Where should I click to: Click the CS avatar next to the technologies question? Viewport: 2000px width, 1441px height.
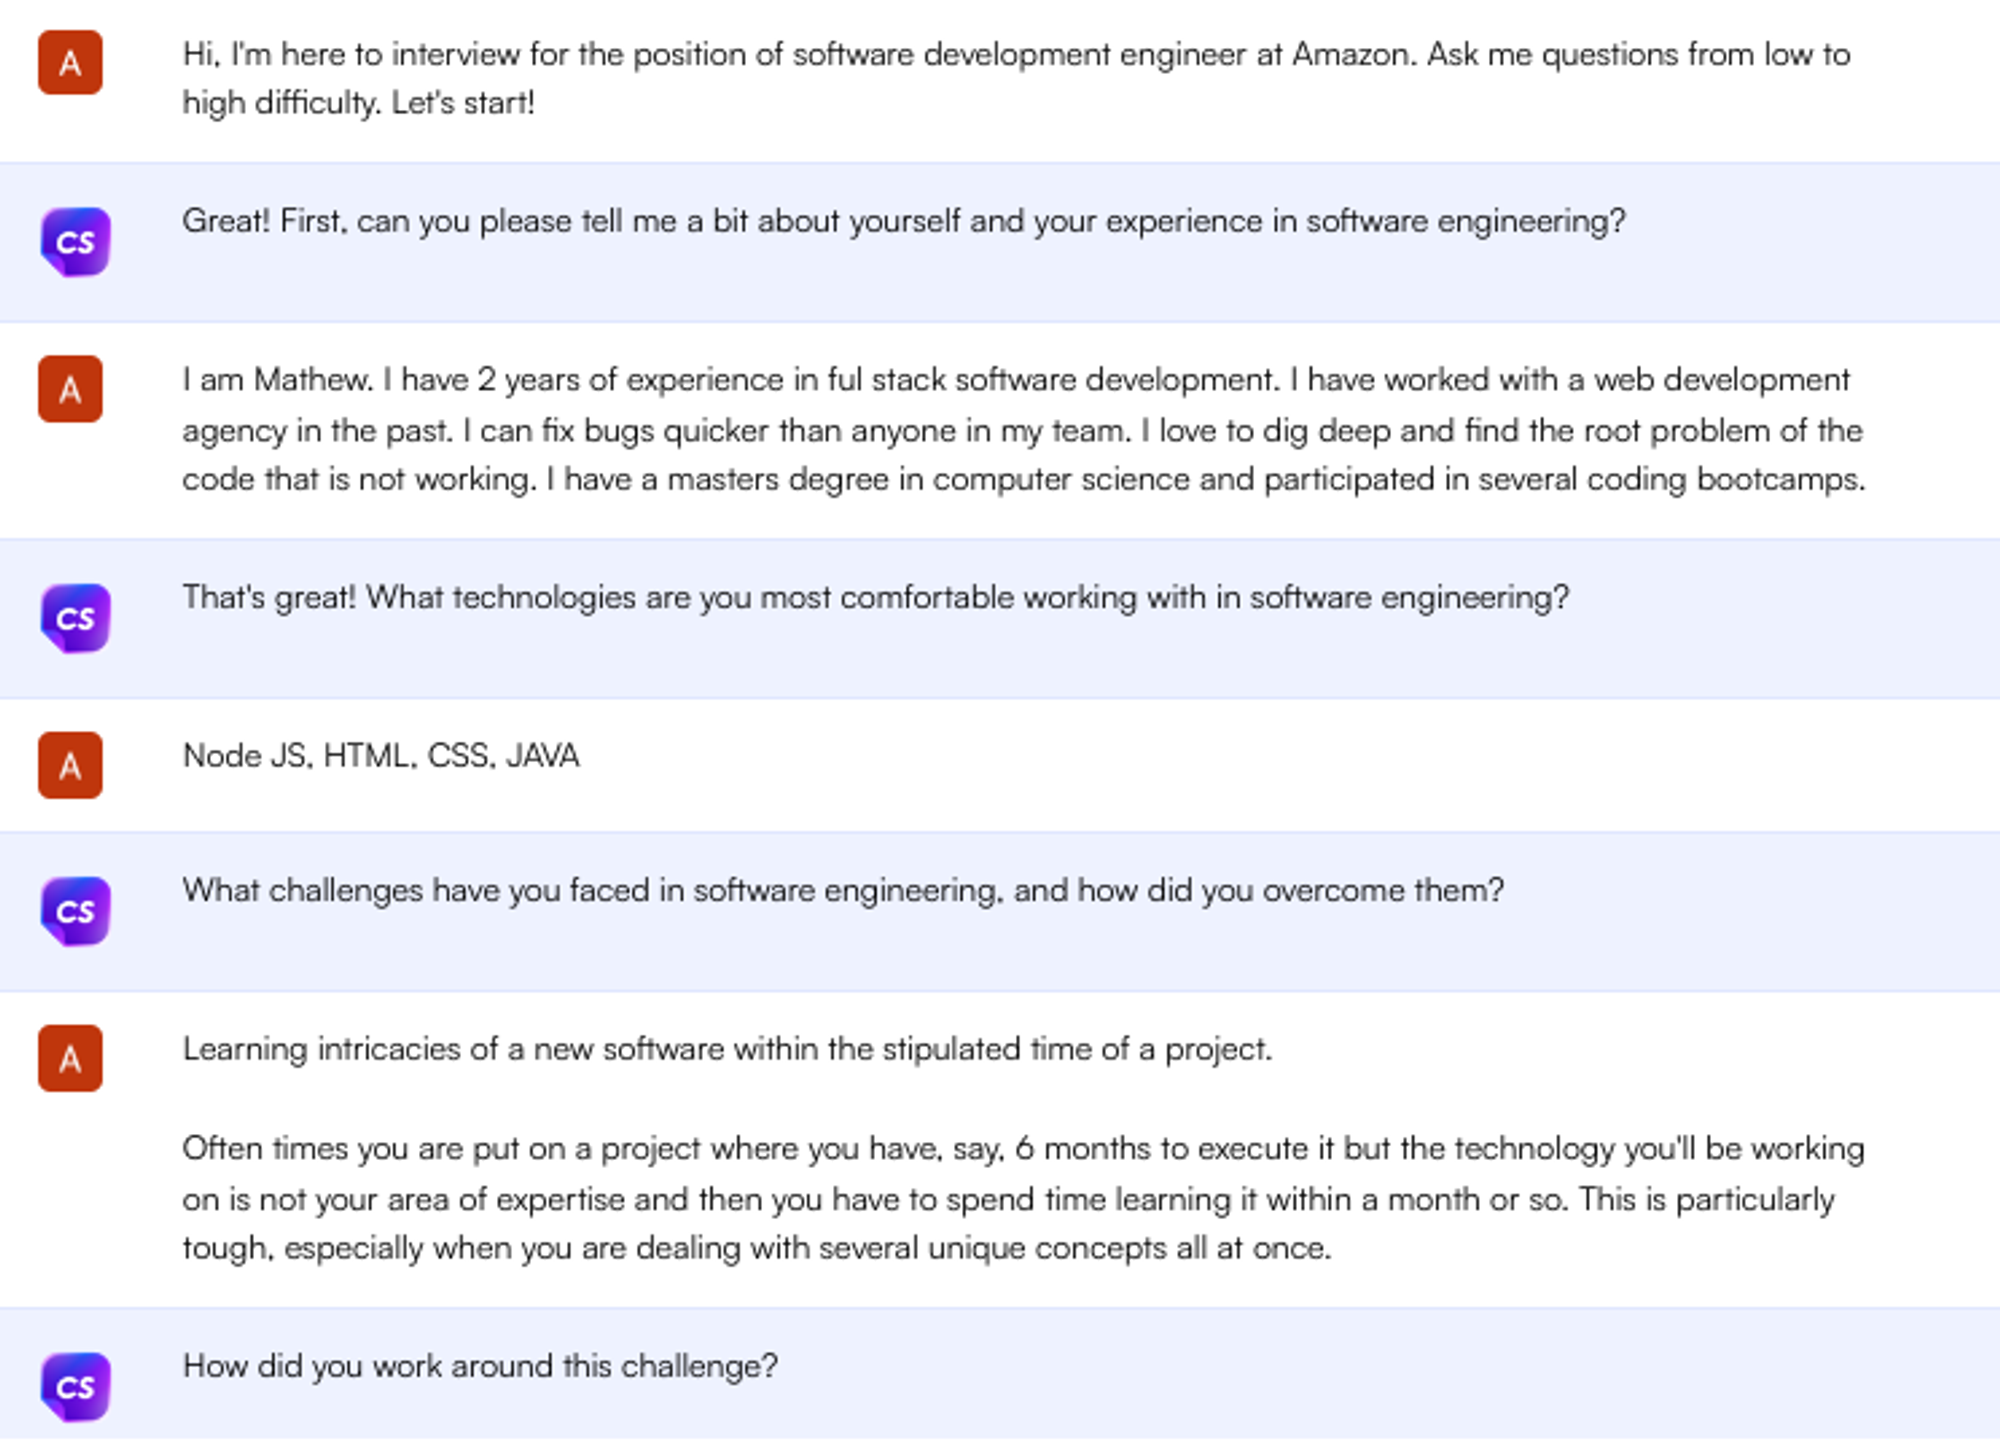coord(74,617)
